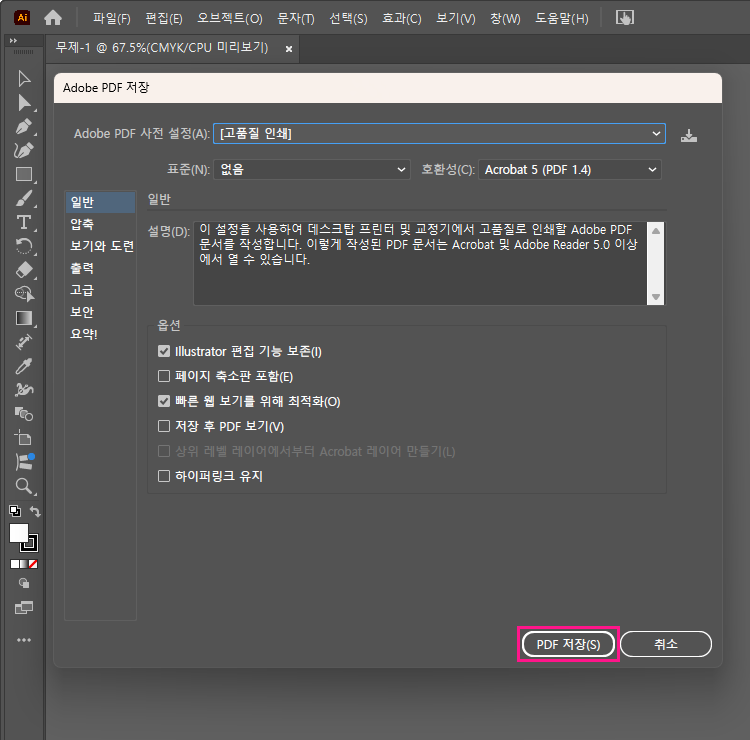750x740 pixels.
Task: Expand the 호환성 Acrobat 5 dropdown
Action: (570, 170)
